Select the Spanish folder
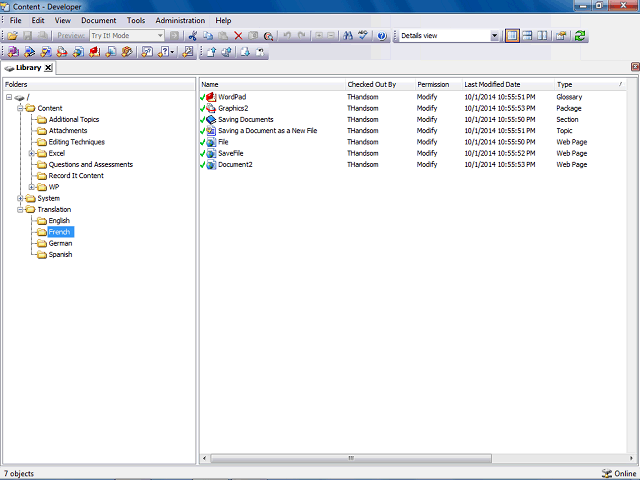 pyautogui.click(x=60, y=255)
